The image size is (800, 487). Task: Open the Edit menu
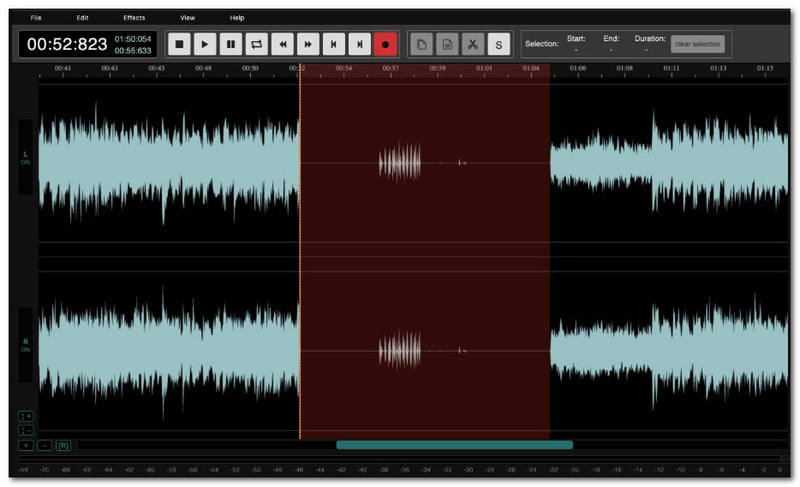(82, 18)
